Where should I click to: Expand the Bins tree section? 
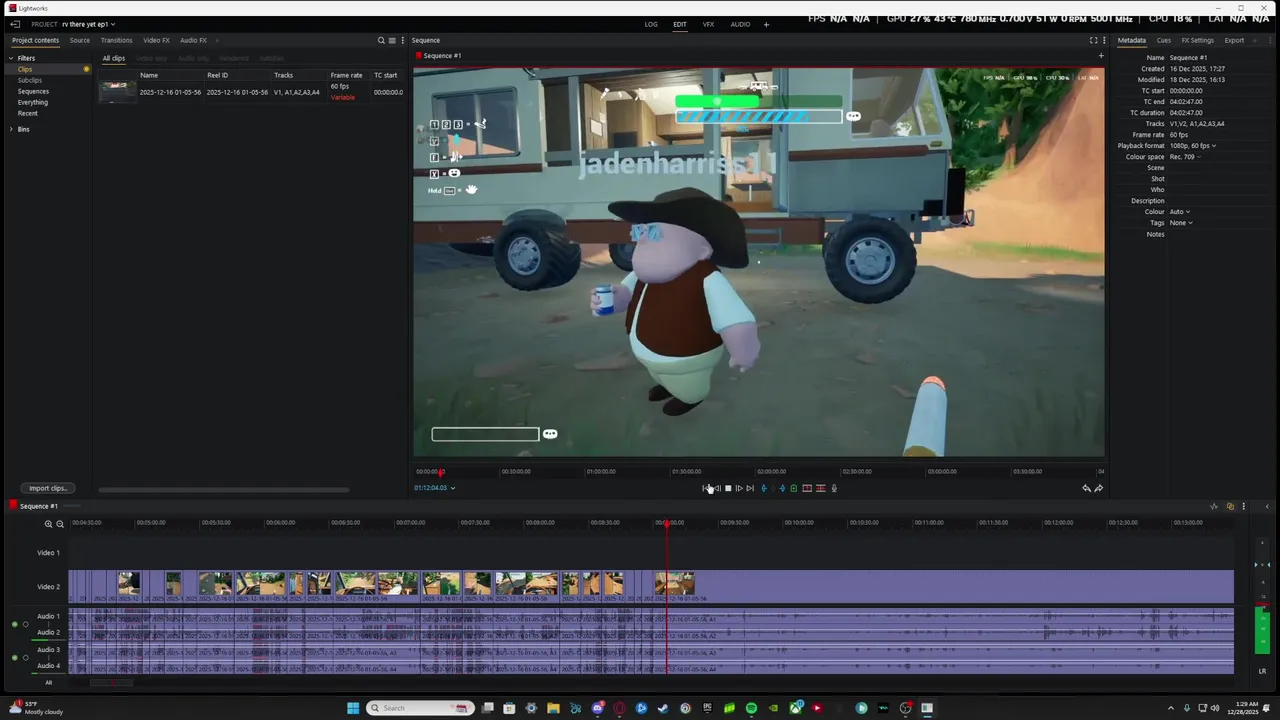coord(12,129)
